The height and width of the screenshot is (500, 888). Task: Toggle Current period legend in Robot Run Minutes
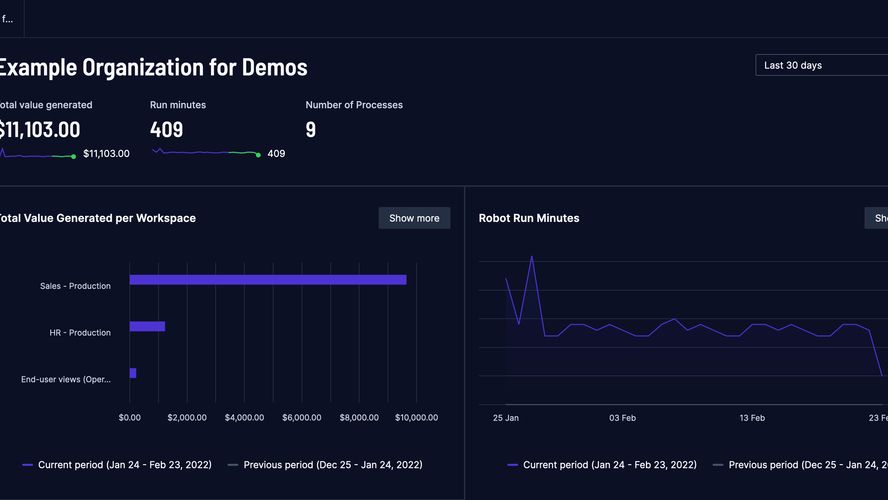(602, 465)
